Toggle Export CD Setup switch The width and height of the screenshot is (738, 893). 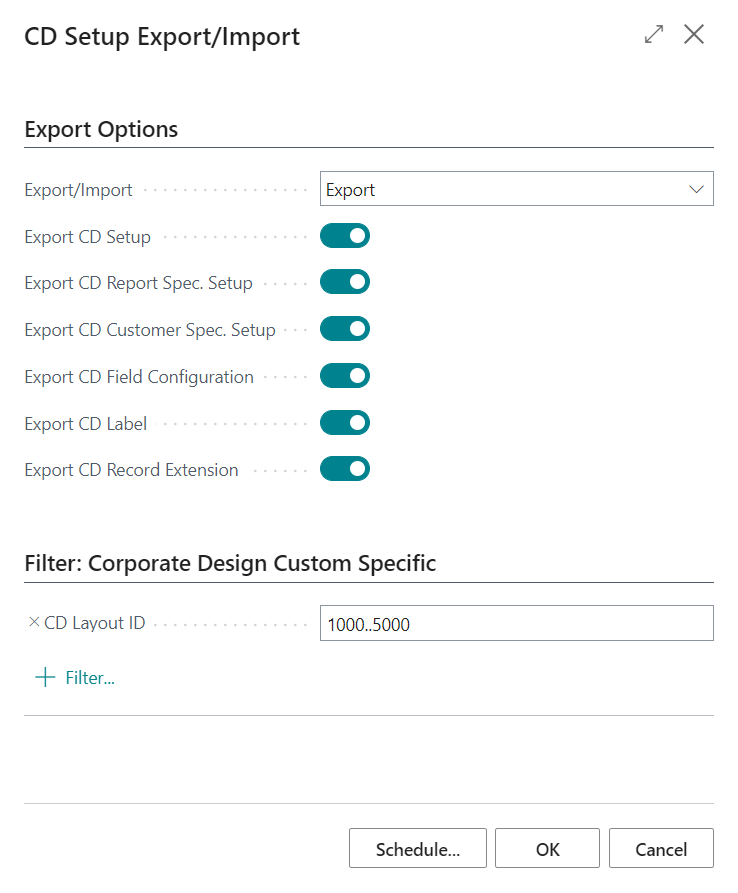[345, 236]
